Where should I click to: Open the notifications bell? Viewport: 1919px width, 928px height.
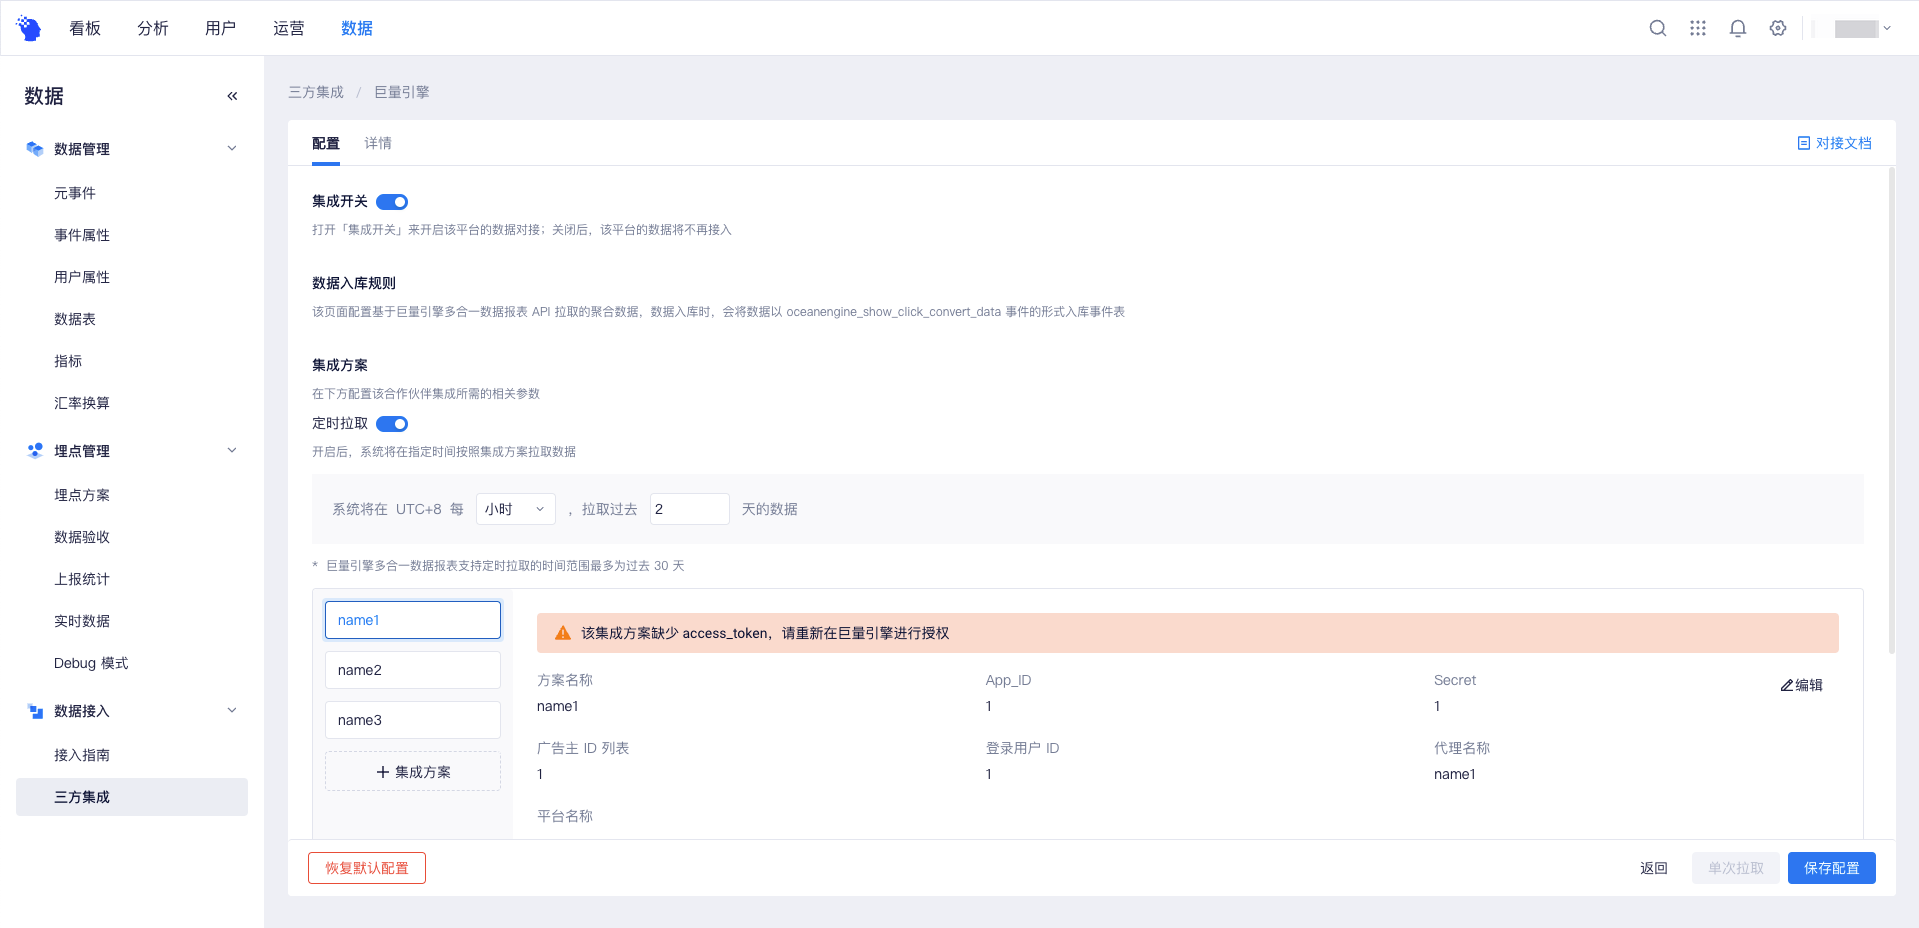[x=1737, y=28]
